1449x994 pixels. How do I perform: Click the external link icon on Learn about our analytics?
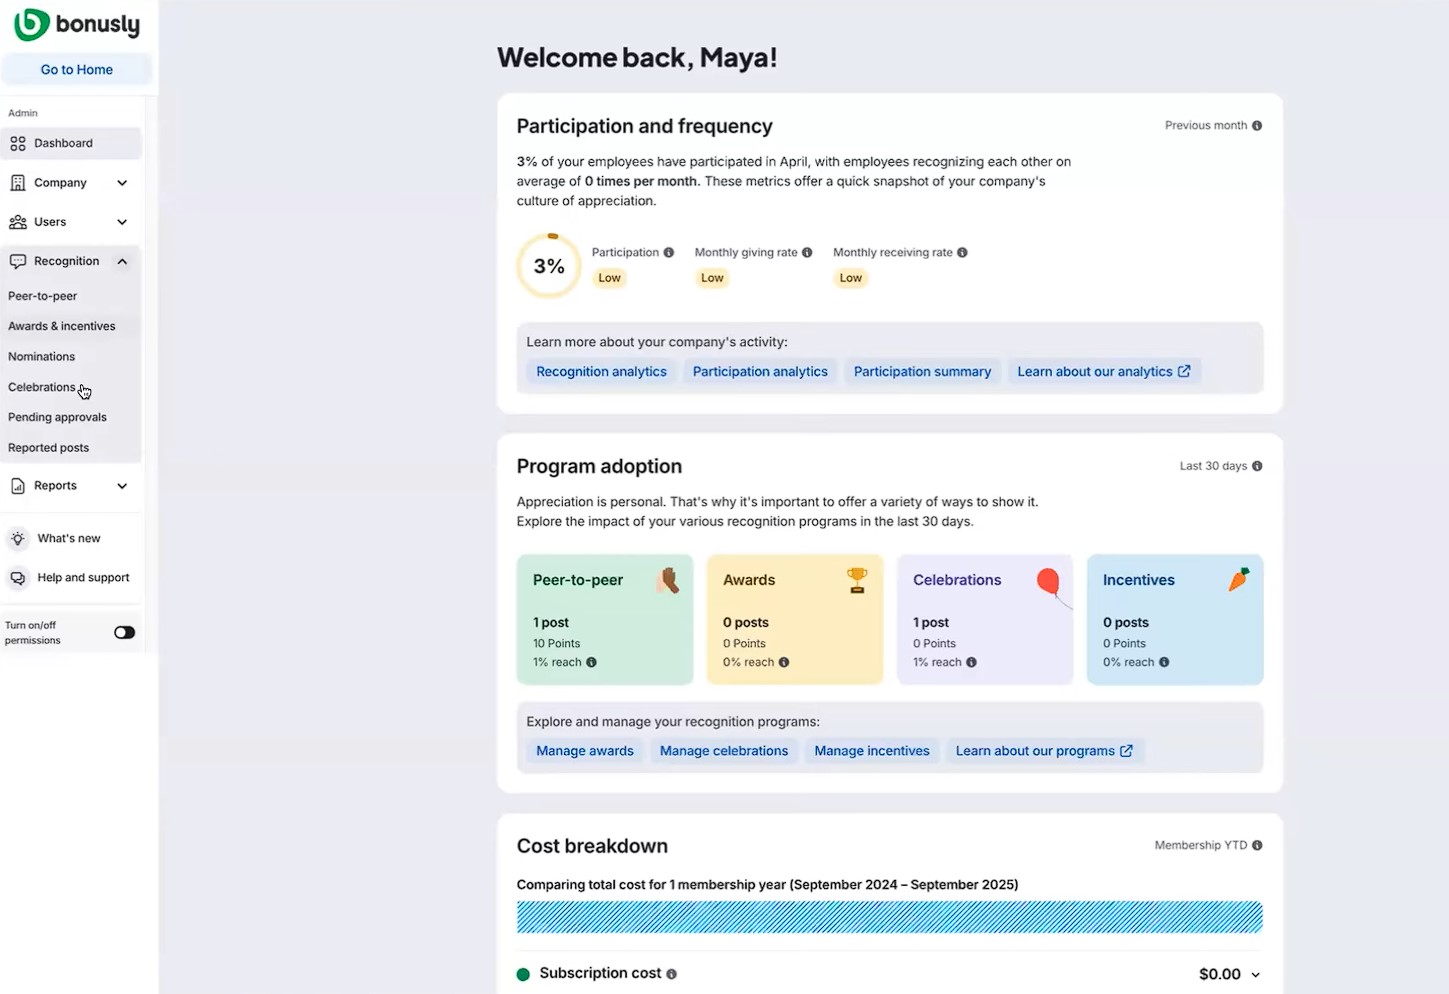[x=1185, y=371]
